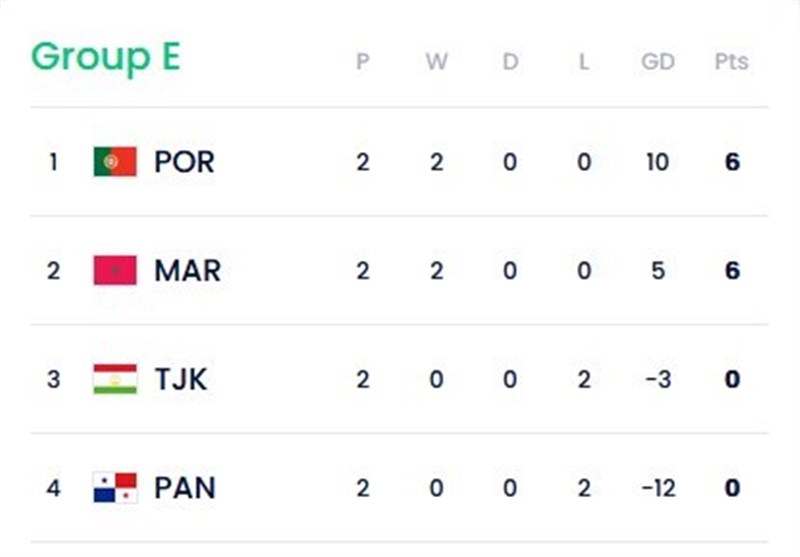Click the D column header
The height and width of the screenshot is (557, 800).
click(x=510, y=62)
